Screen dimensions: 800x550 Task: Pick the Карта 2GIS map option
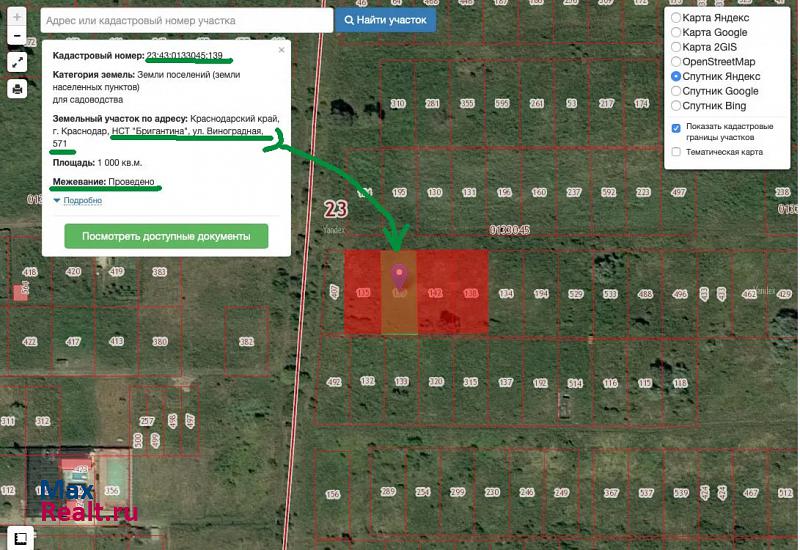pos(677,47)
